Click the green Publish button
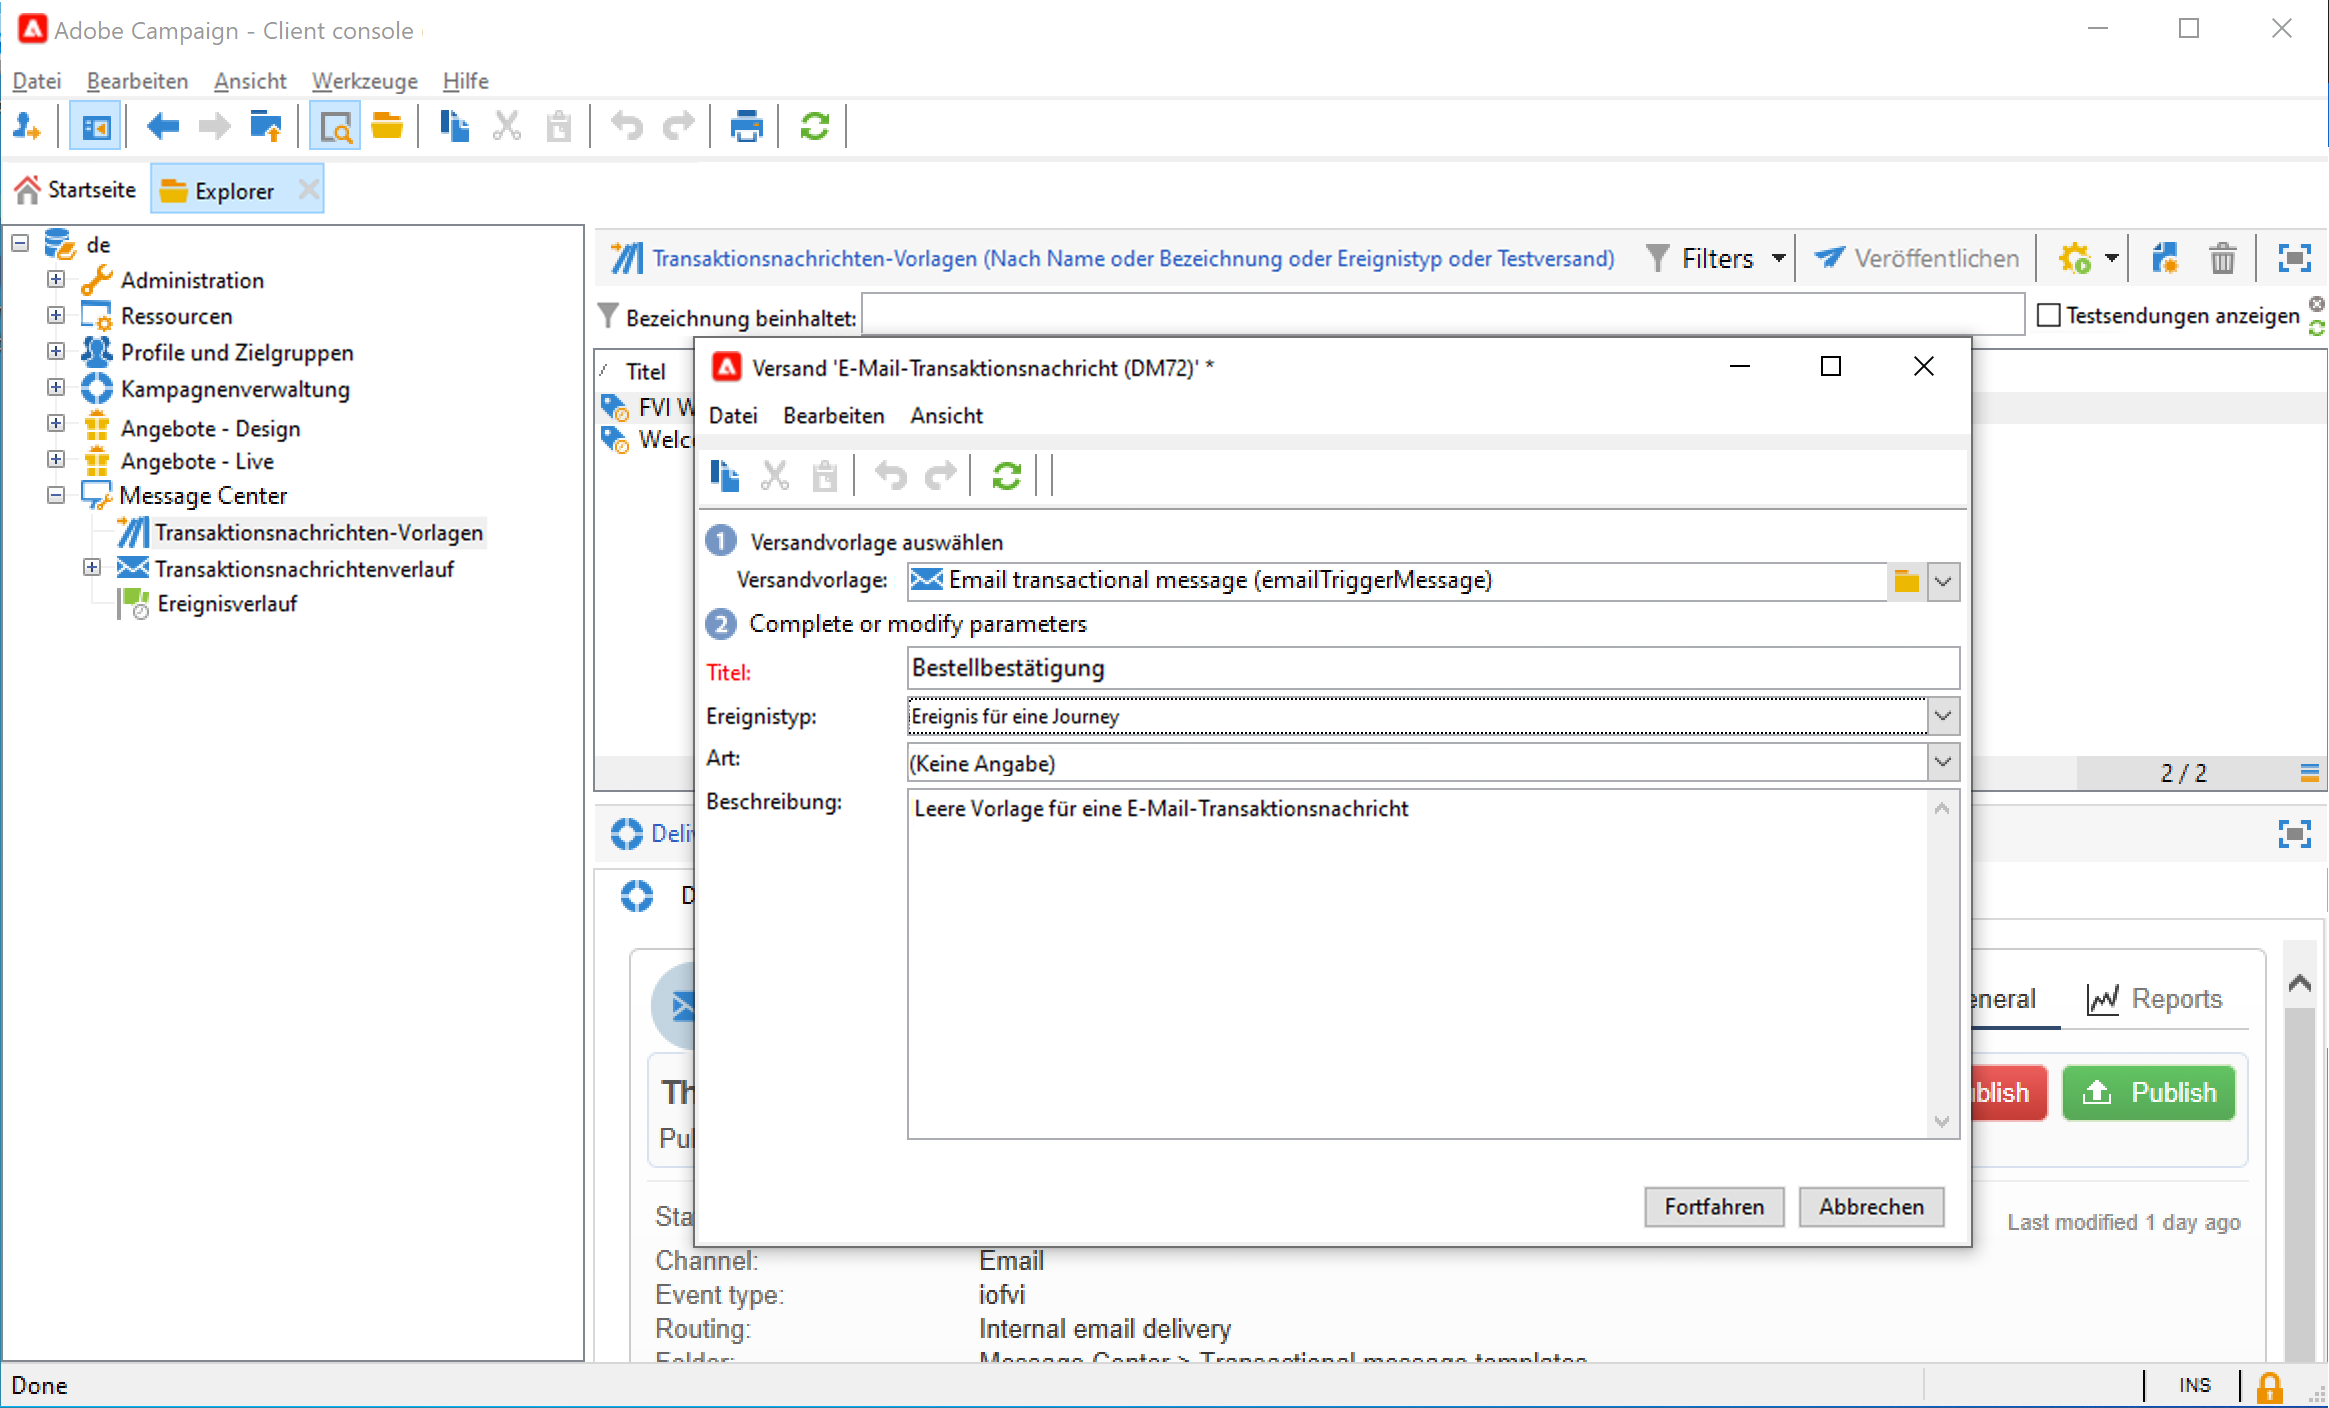Image resolution: width=2329 pixels, height=1408 pixels. click(2148, 1092)
